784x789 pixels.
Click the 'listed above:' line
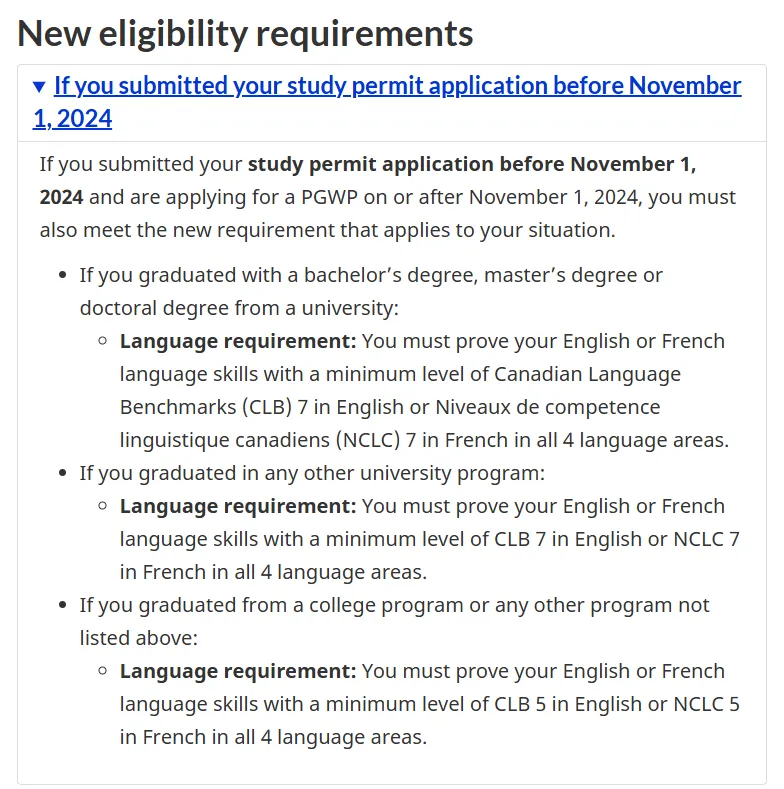point(139,638)
